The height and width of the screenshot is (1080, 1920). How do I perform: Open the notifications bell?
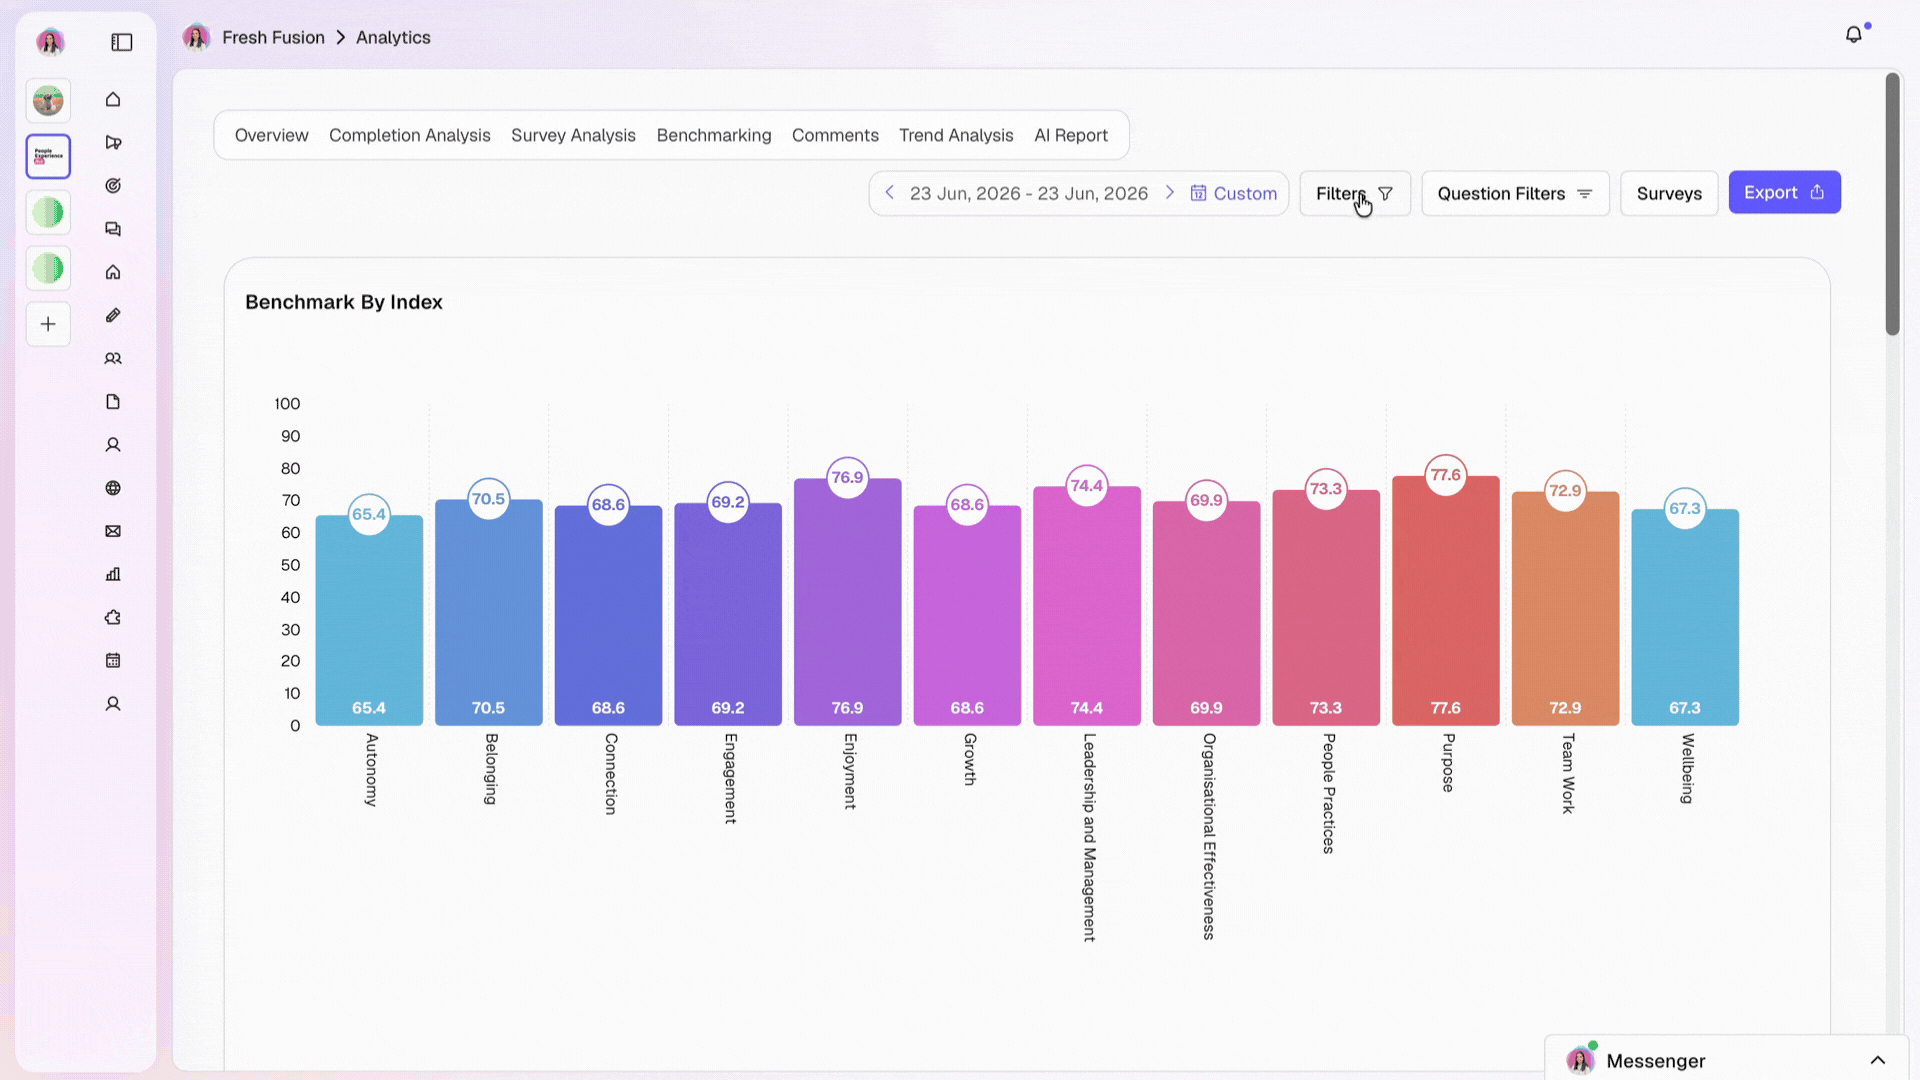click(x=1854, y=35)
